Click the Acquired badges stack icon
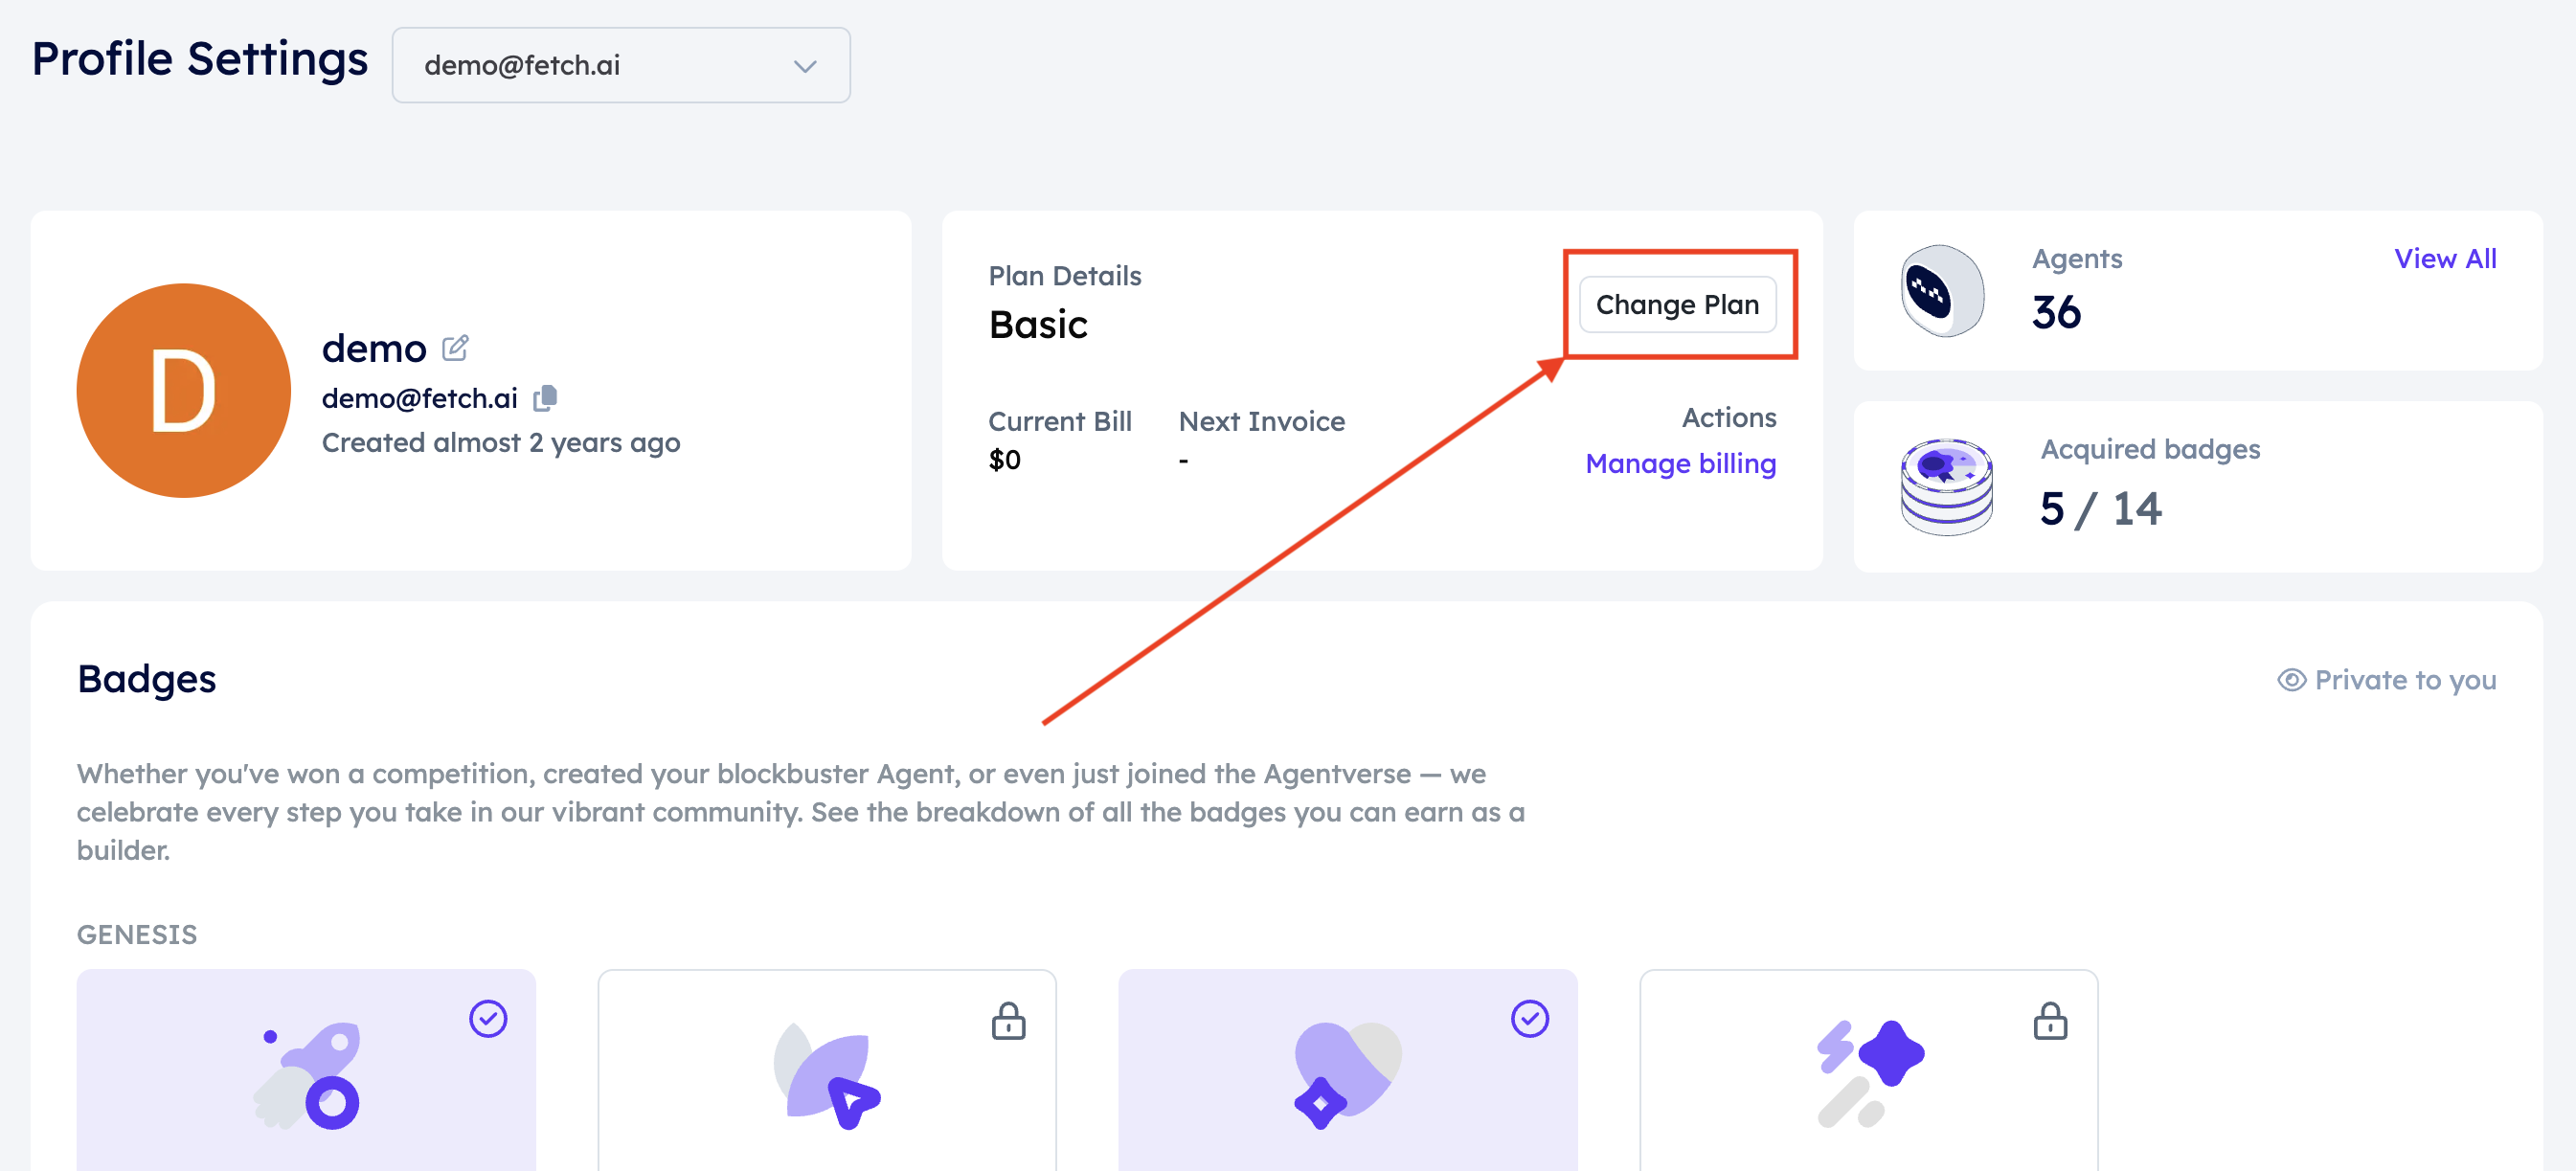The height and width of the screenshot is (1171, 2576). point(1945,487)
